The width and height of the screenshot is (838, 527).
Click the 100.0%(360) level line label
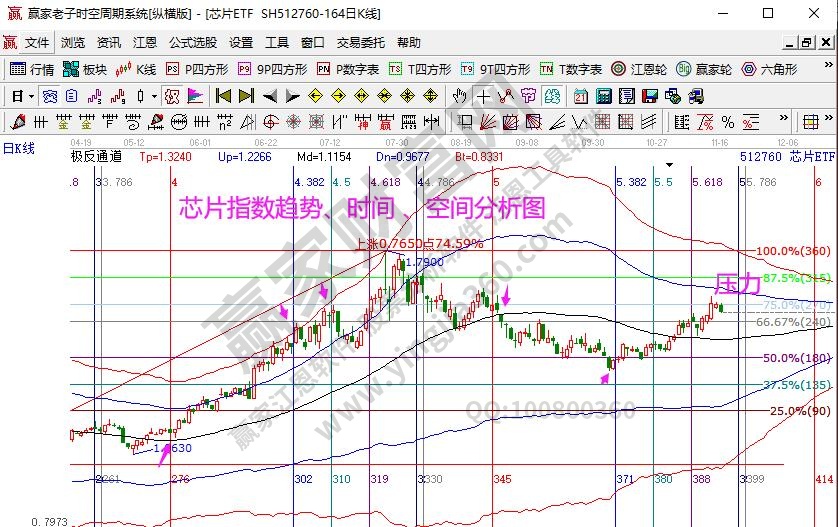coord(795,251)
